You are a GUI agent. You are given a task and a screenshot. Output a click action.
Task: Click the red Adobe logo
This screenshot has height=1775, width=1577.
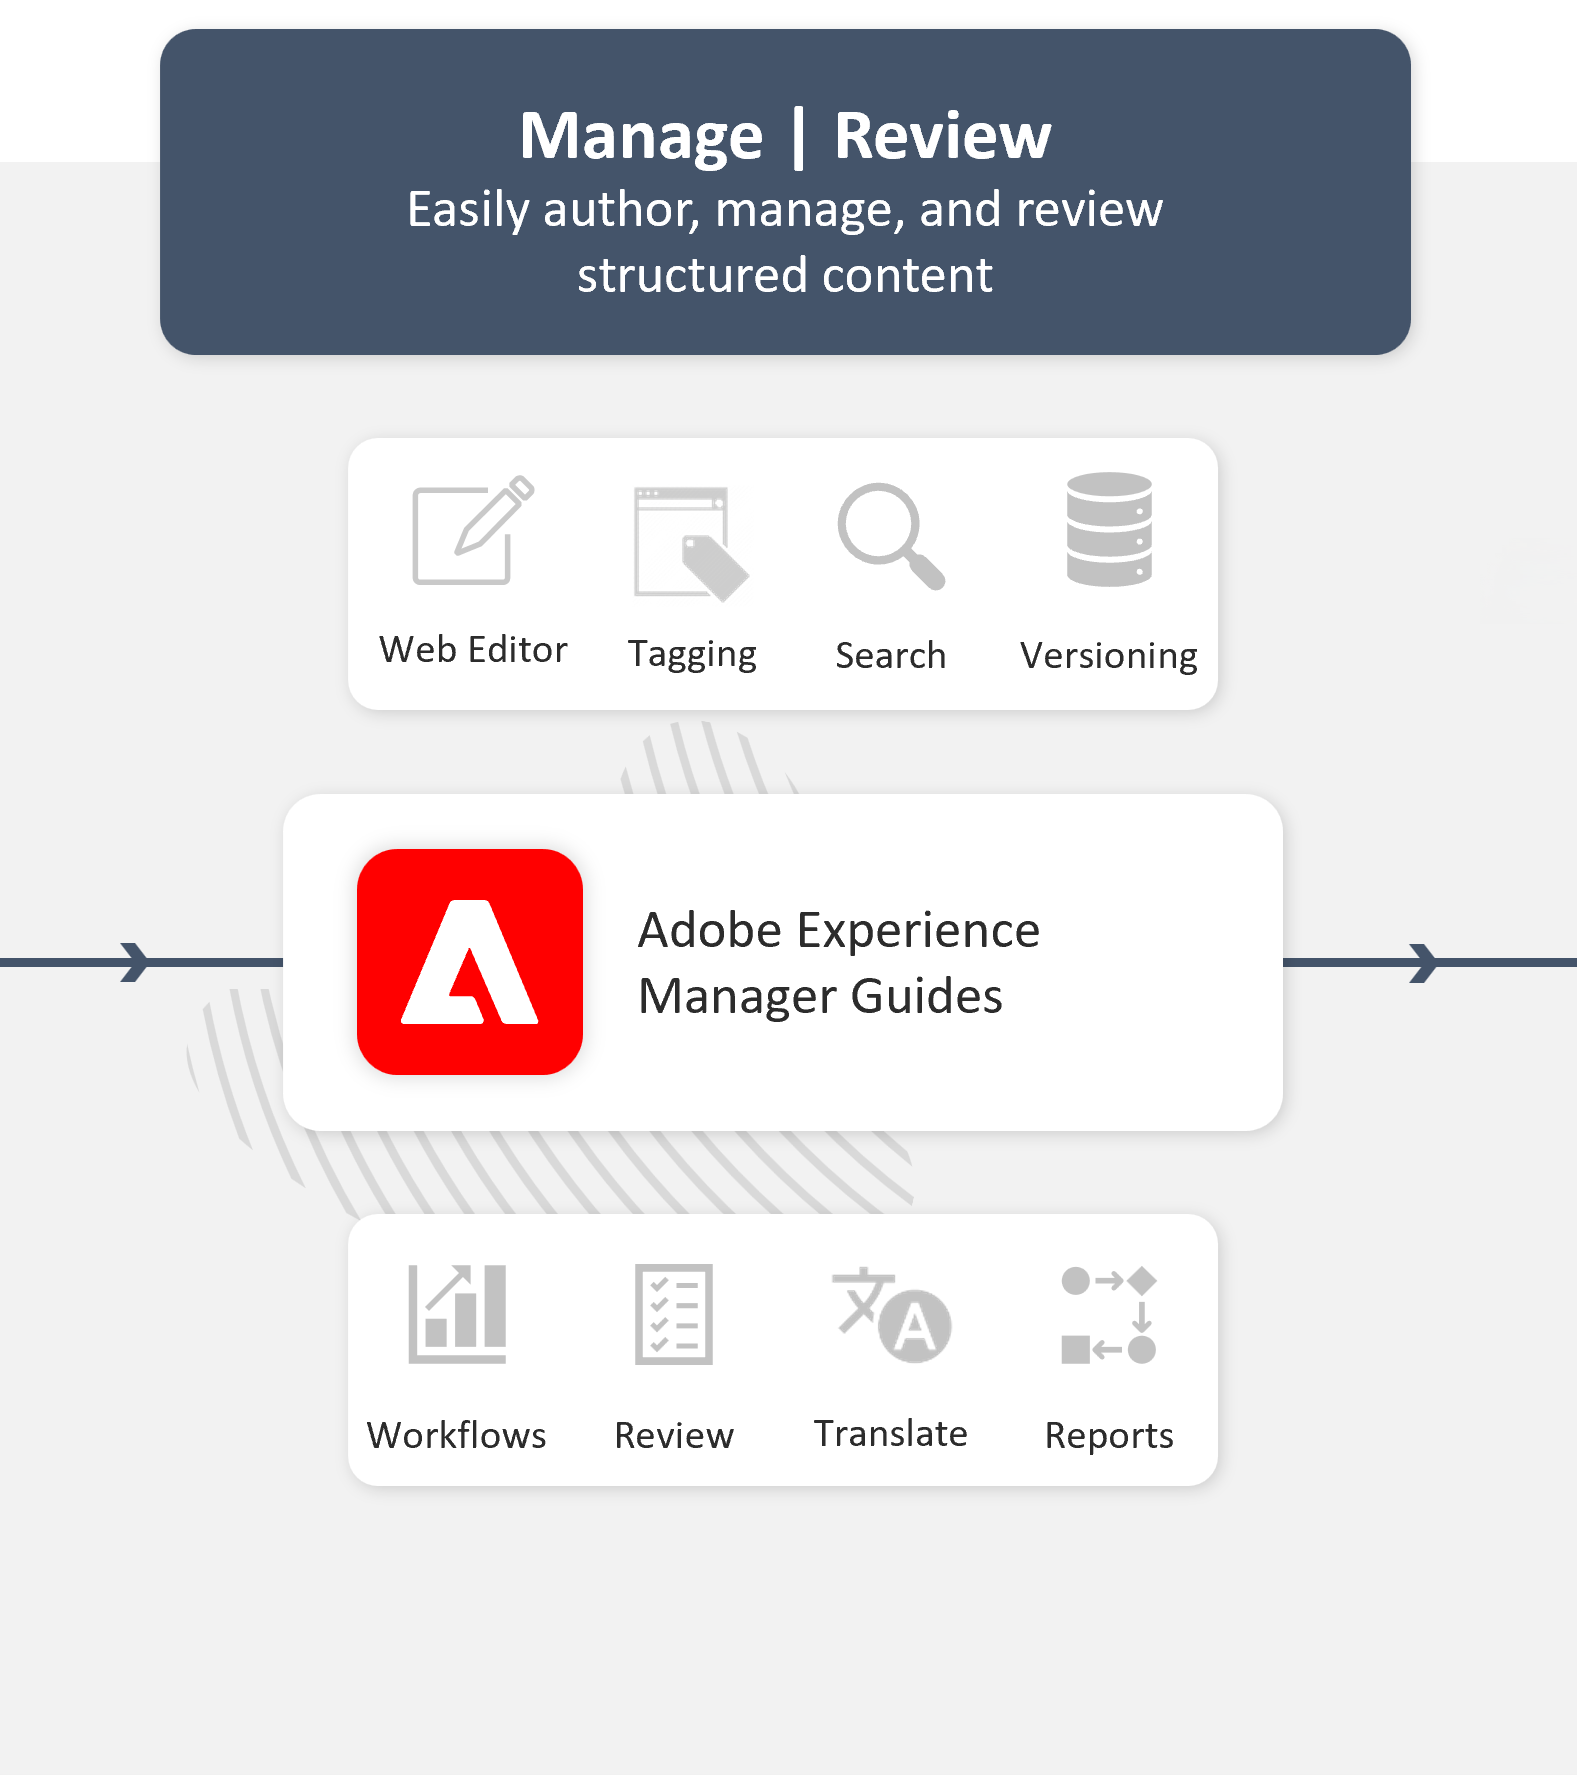pyautogui.click(x=470, y=962)
